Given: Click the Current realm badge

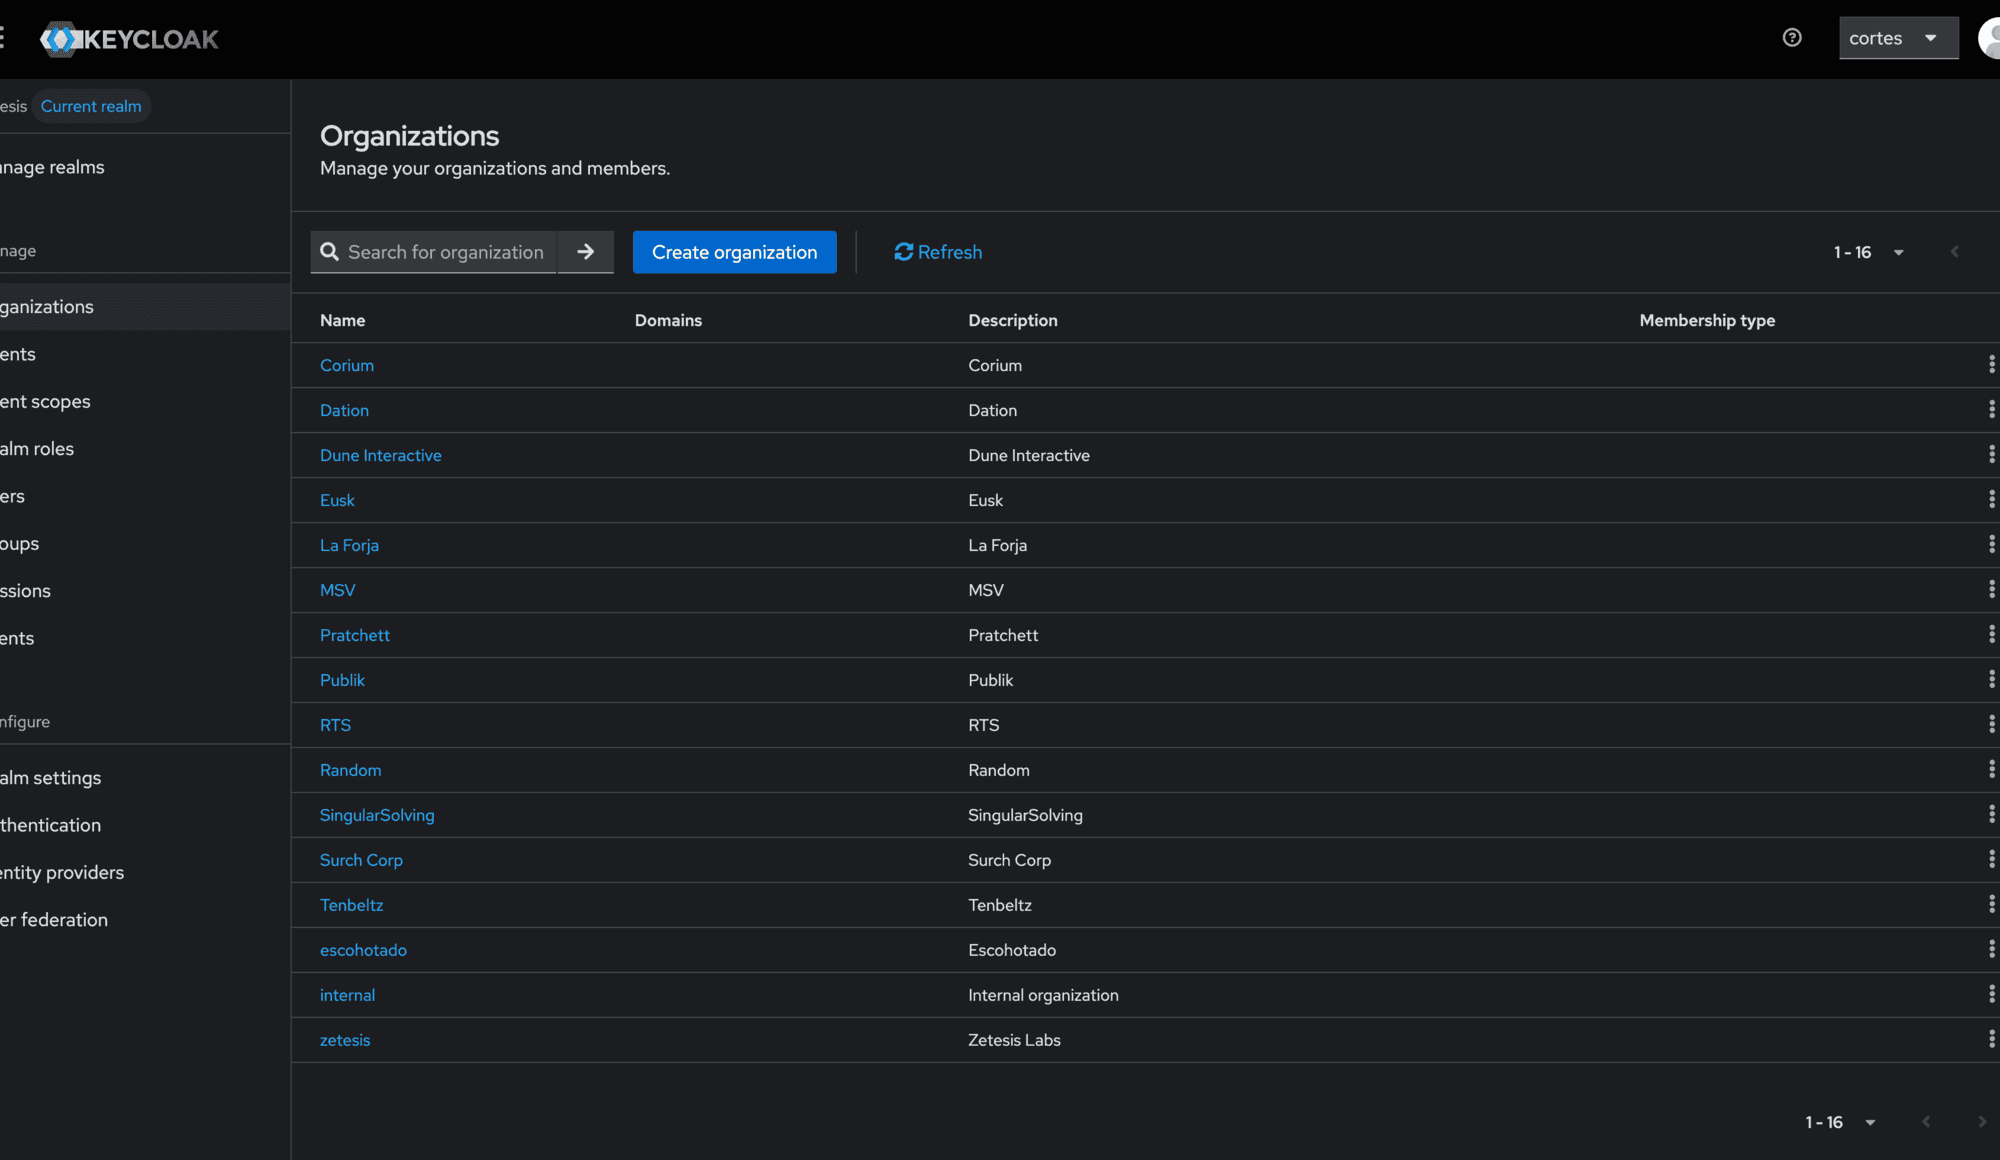Looking at the screenshot, I should pyautogui.click(x=91, y=106).
